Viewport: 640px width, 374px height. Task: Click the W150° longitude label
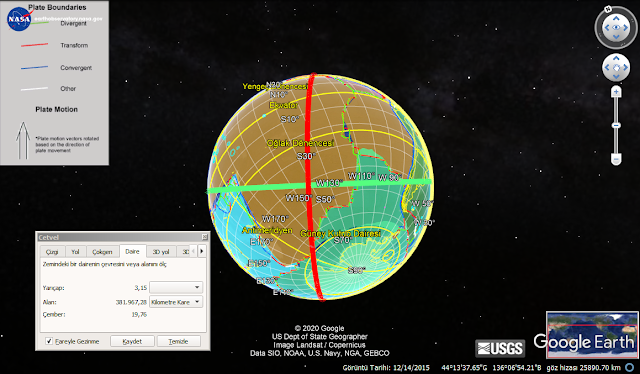[x=299, y=198]
